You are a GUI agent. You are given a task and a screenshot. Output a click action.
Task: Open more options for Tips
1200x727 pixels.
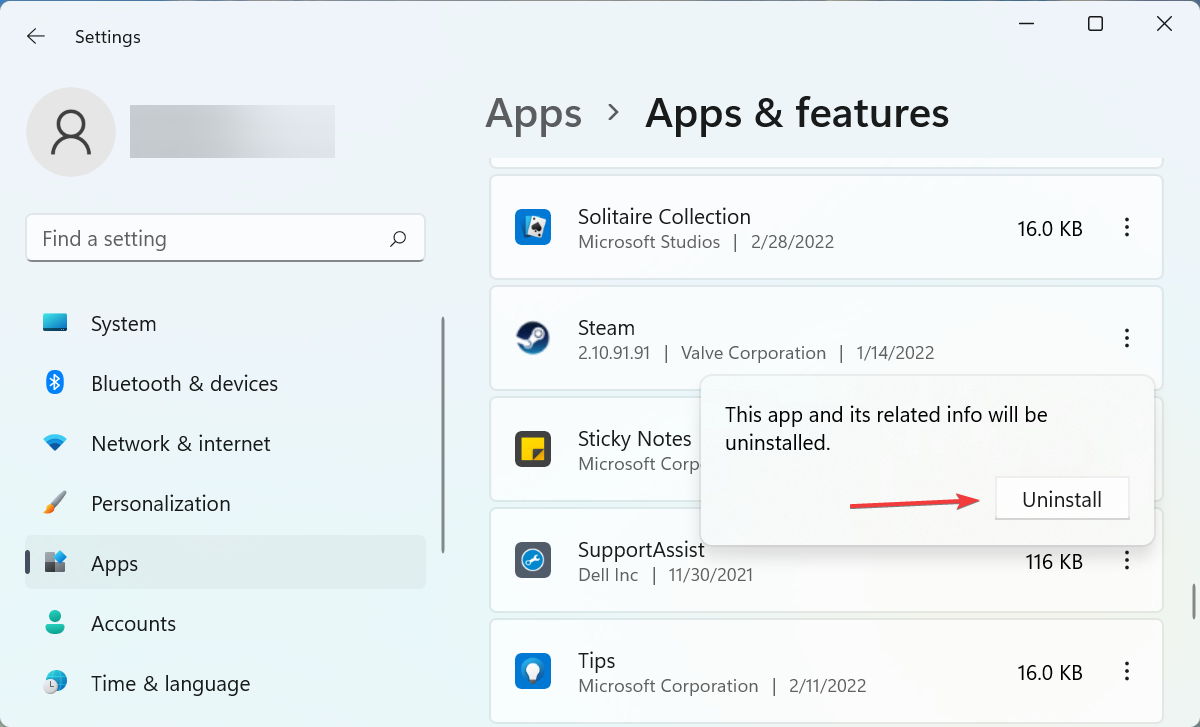point(1127,671)
